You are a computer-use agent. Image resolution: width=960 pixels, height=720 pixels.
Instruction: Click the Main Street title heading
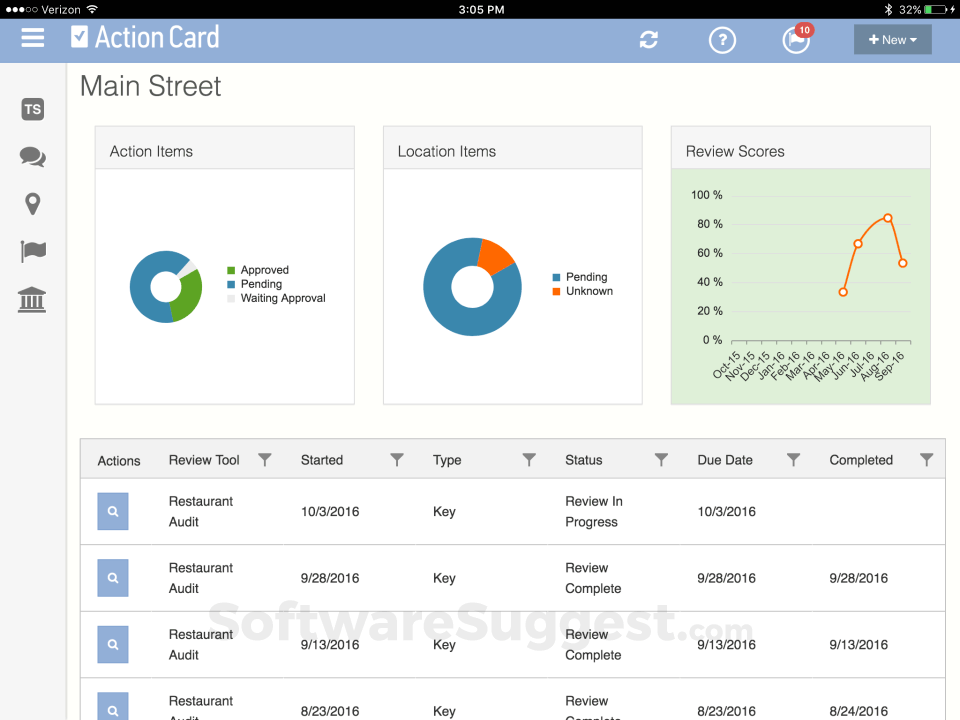150,87
